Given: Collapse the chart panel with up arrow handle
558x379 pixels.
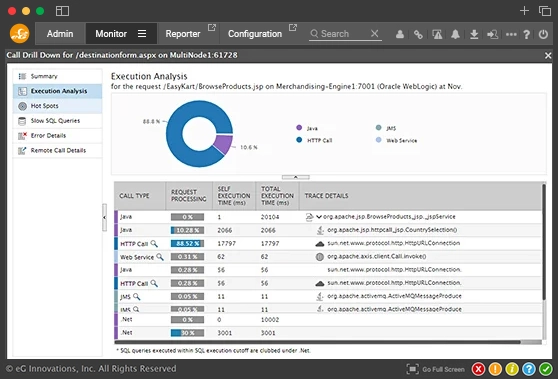Looking at the screenshot, I should 295,177.
